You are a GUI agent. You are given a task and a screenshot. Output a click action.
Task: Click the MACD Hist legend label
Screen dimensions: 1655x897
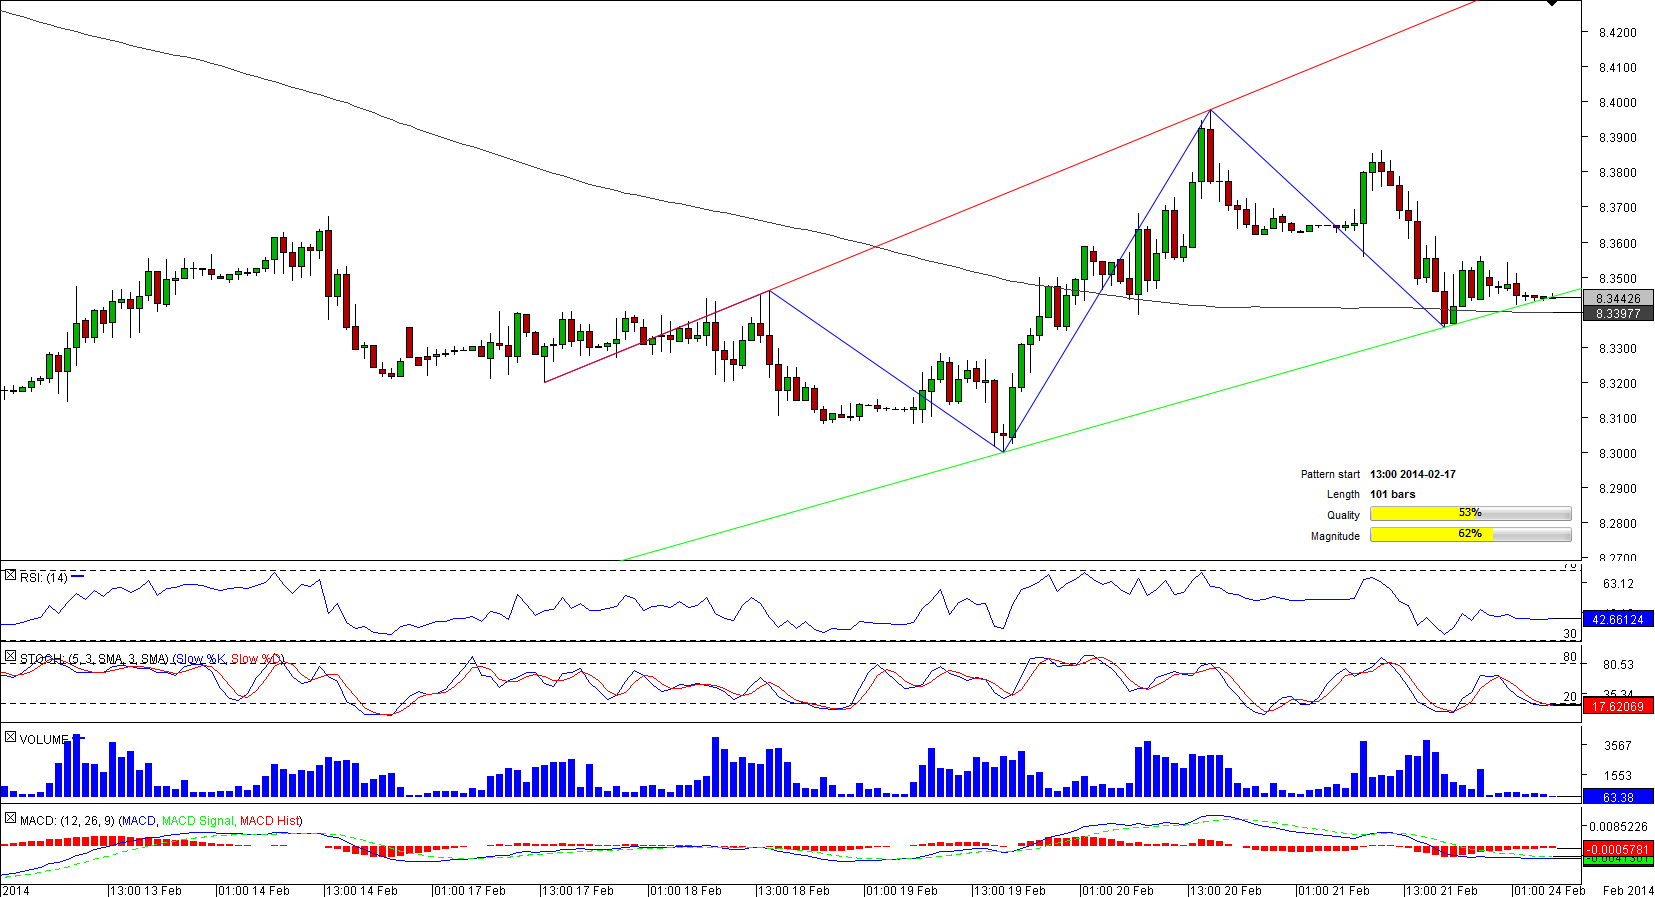coord(269,821)
